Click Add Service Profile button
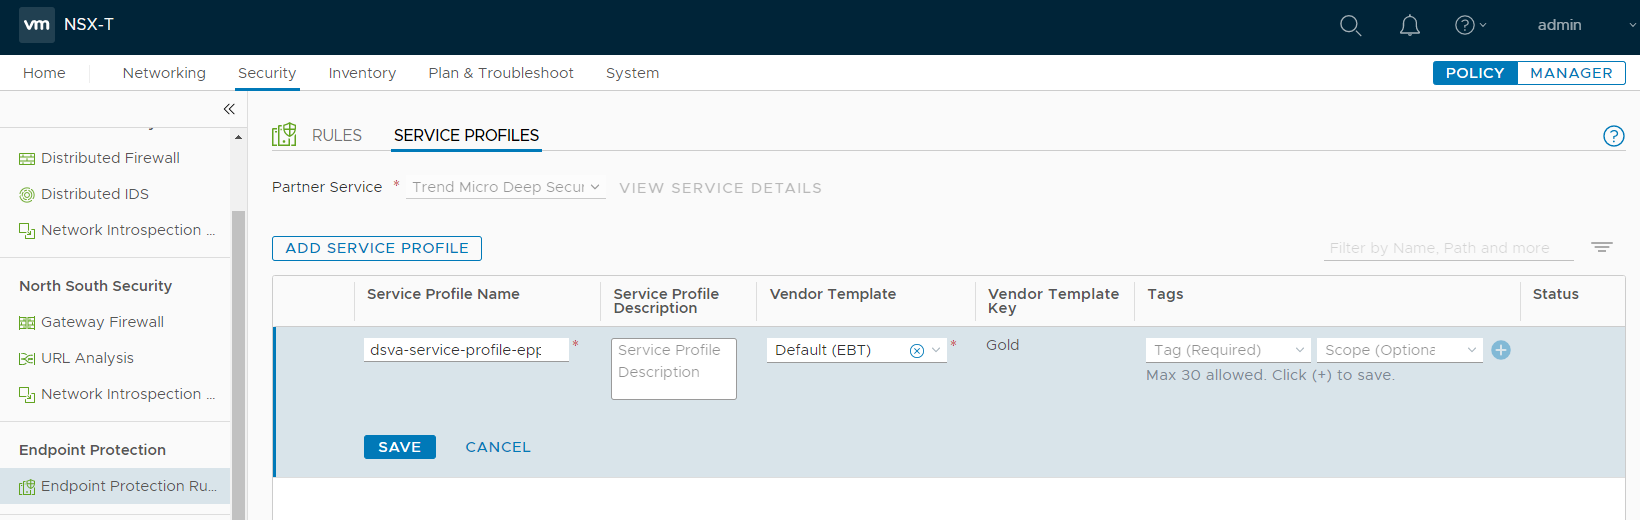 click(377, 248)
